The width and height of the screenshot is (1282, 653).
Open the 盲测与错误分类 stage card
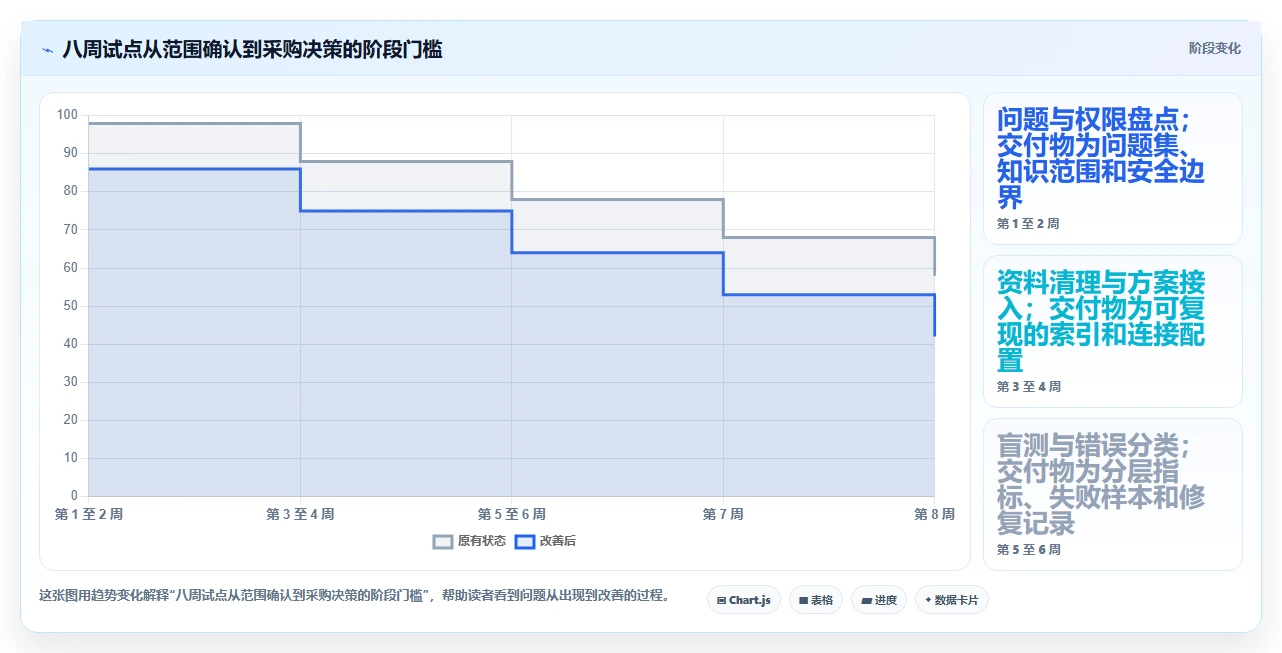coord(1112,494)
